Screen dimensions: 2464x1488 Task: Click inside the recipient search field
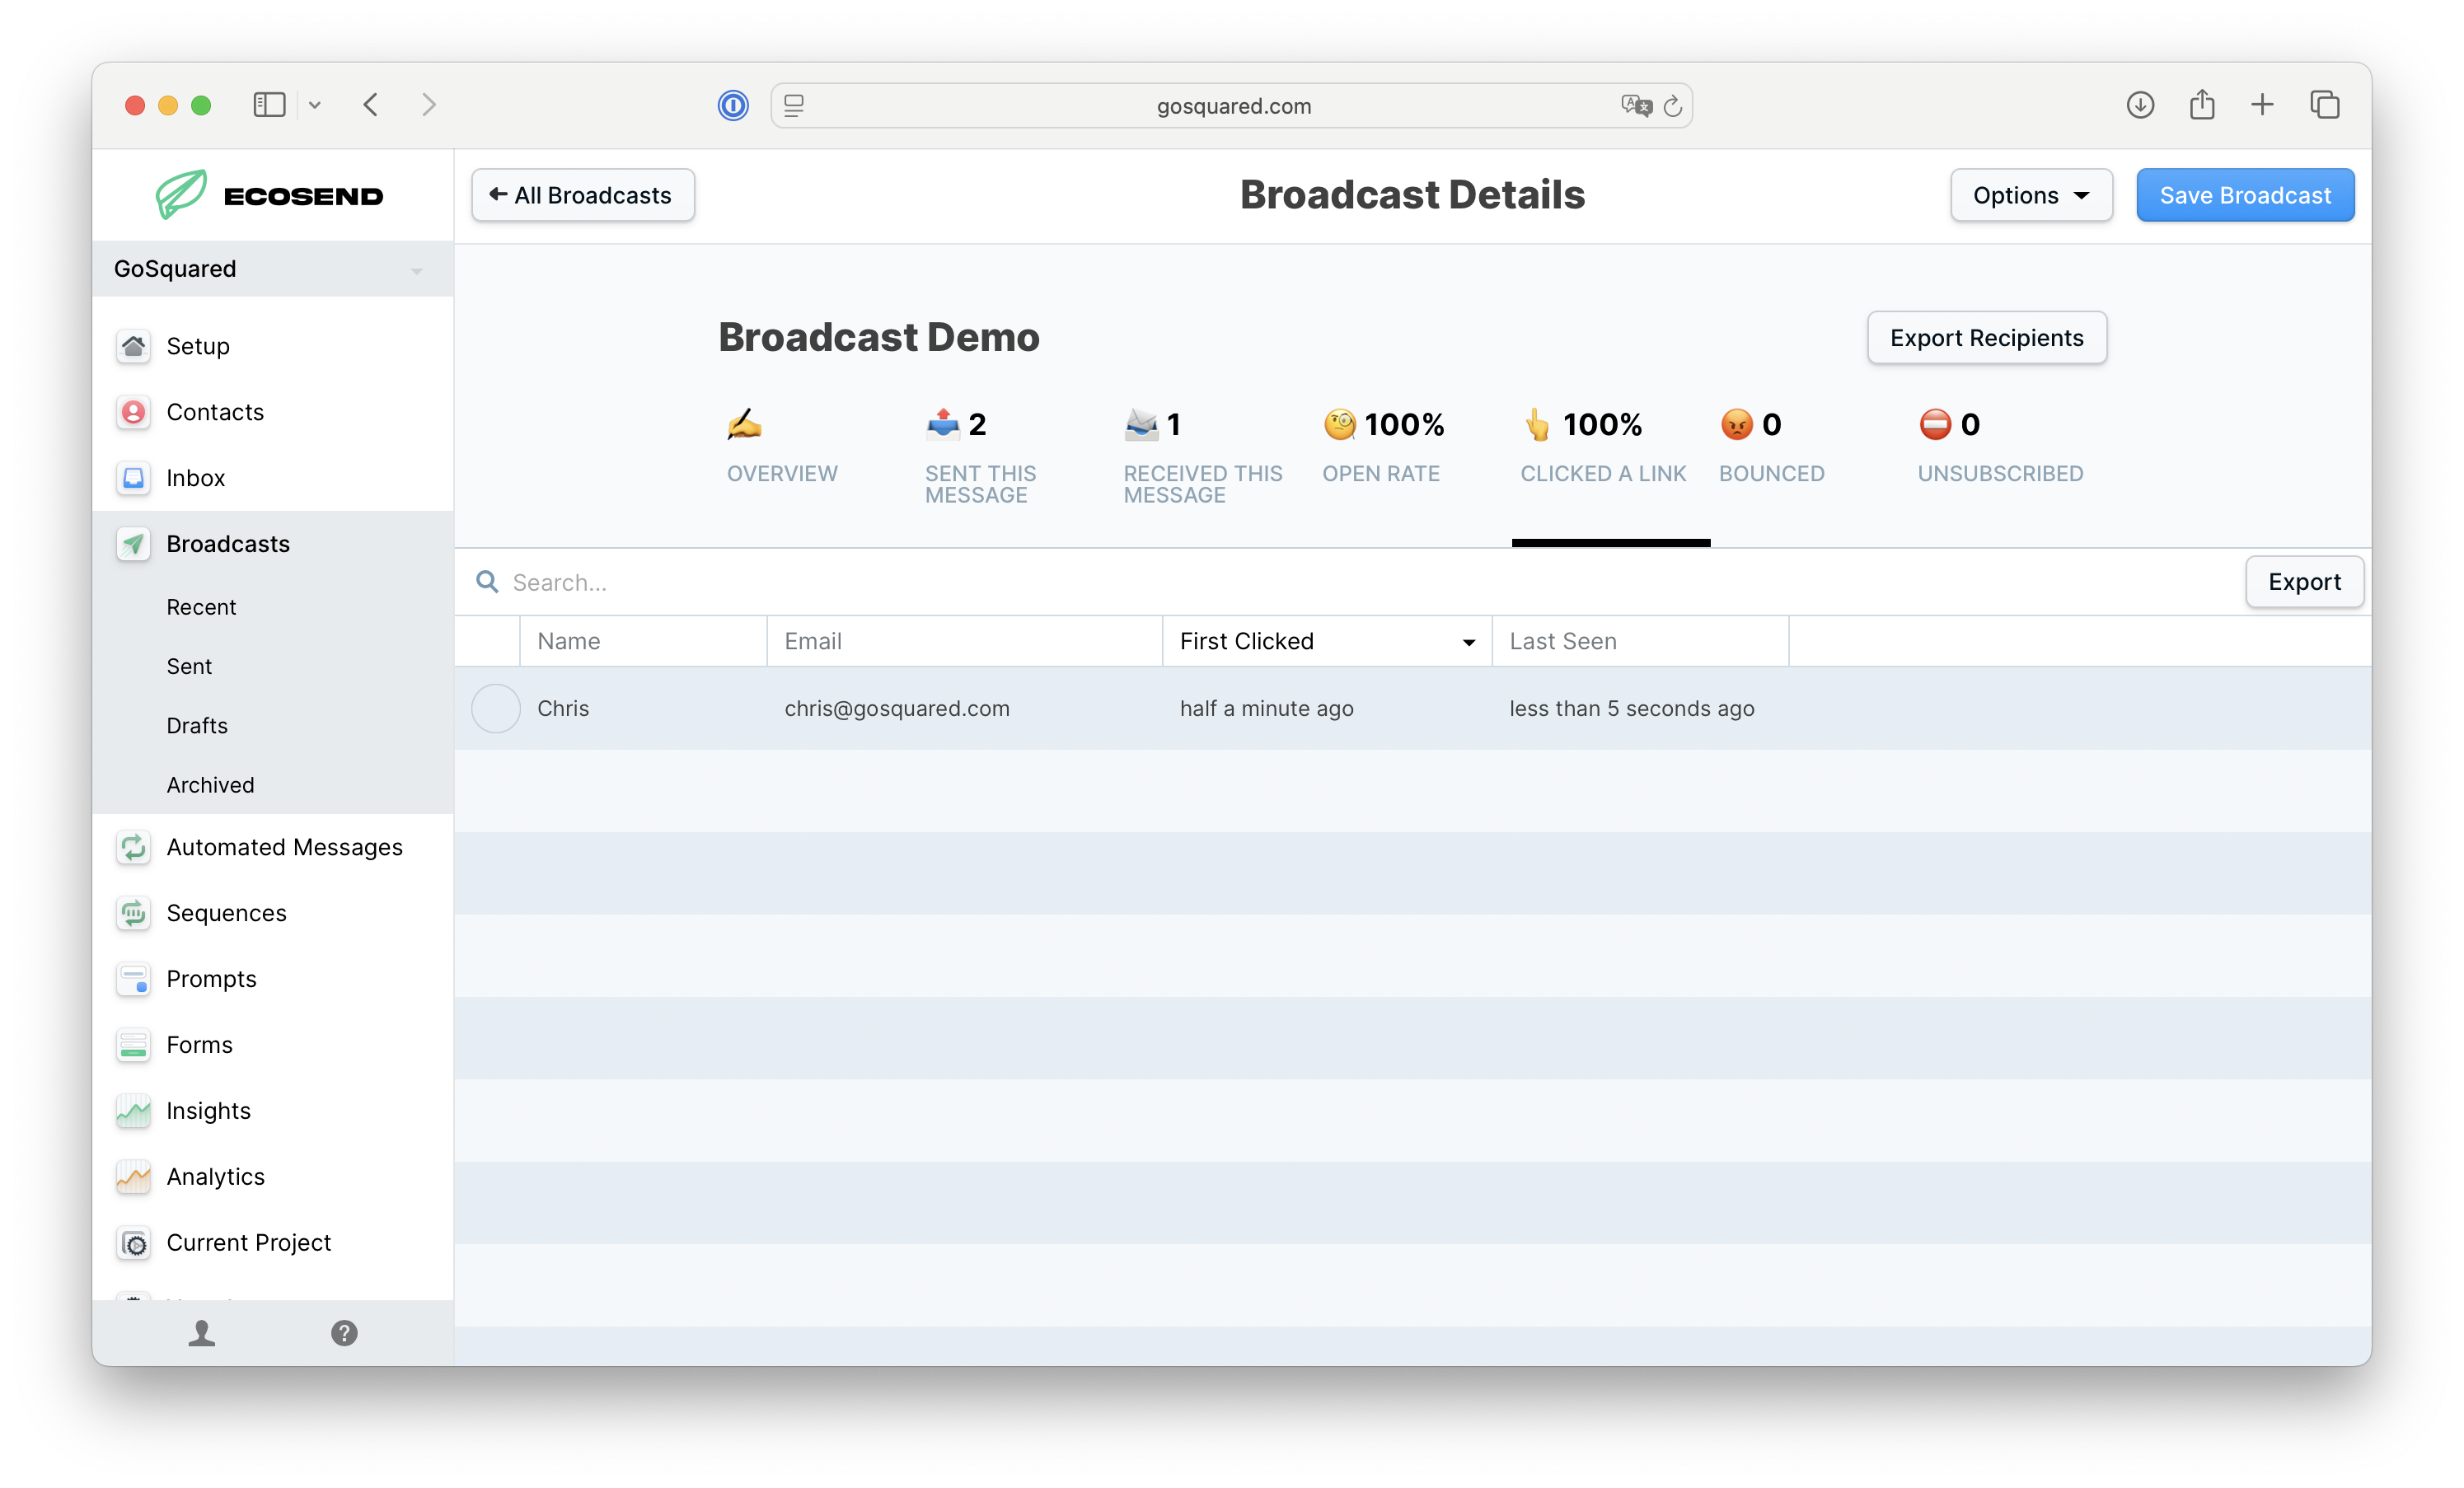tap(700, 581)
